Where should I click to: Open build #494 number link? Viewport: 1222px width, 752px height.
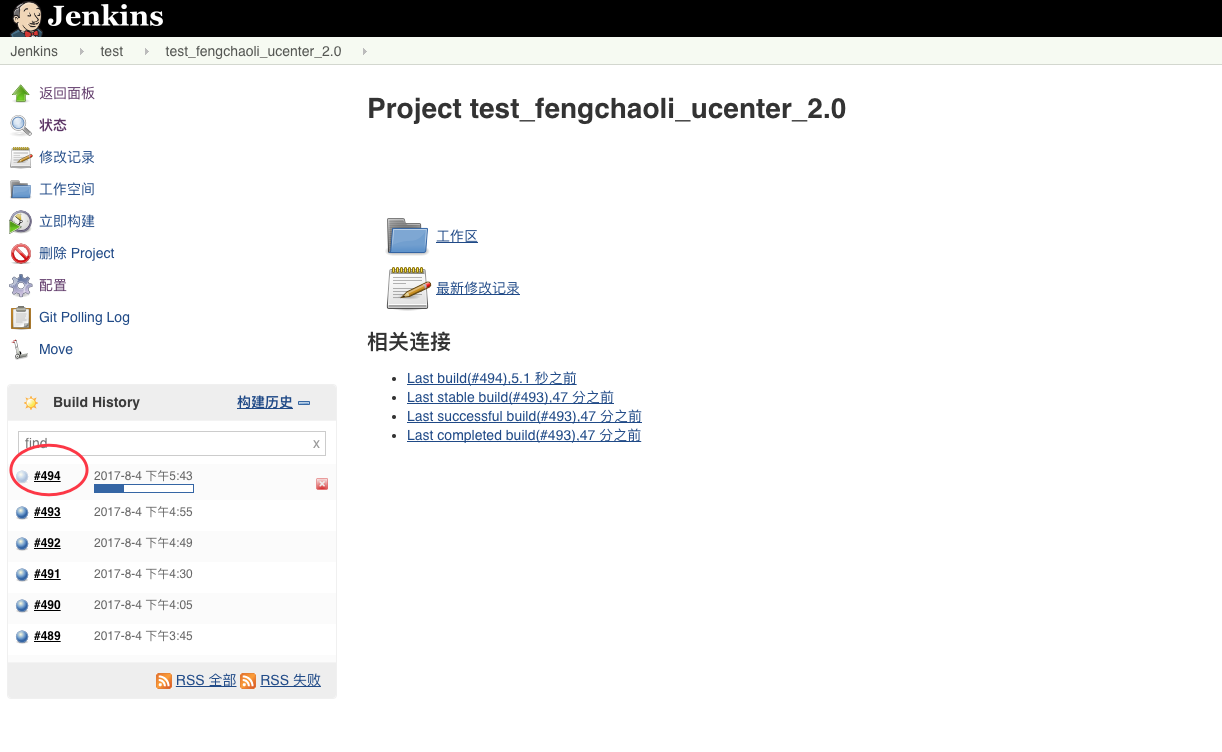pyautogui.click(x=47, y=476)
